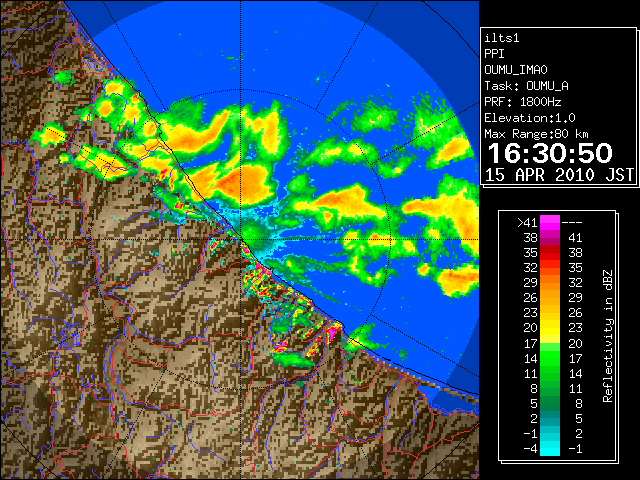Click the 'PRF: 1800Hz' value

[x=523, y=102]
